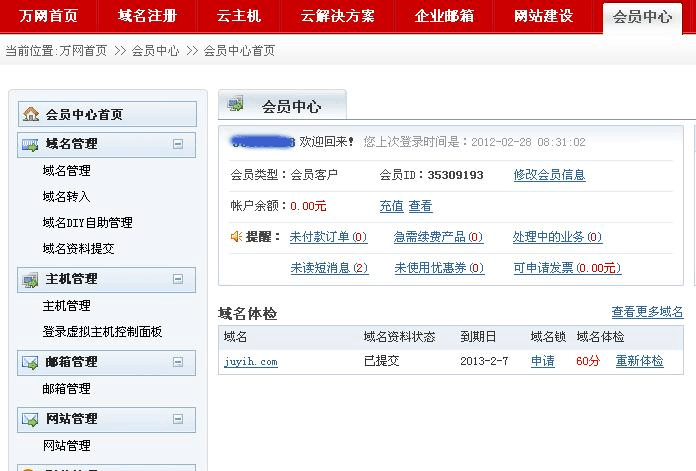The image size is (696, 471).
Task: Select 域名转入 in the sidebar
Action: [66, 197]
